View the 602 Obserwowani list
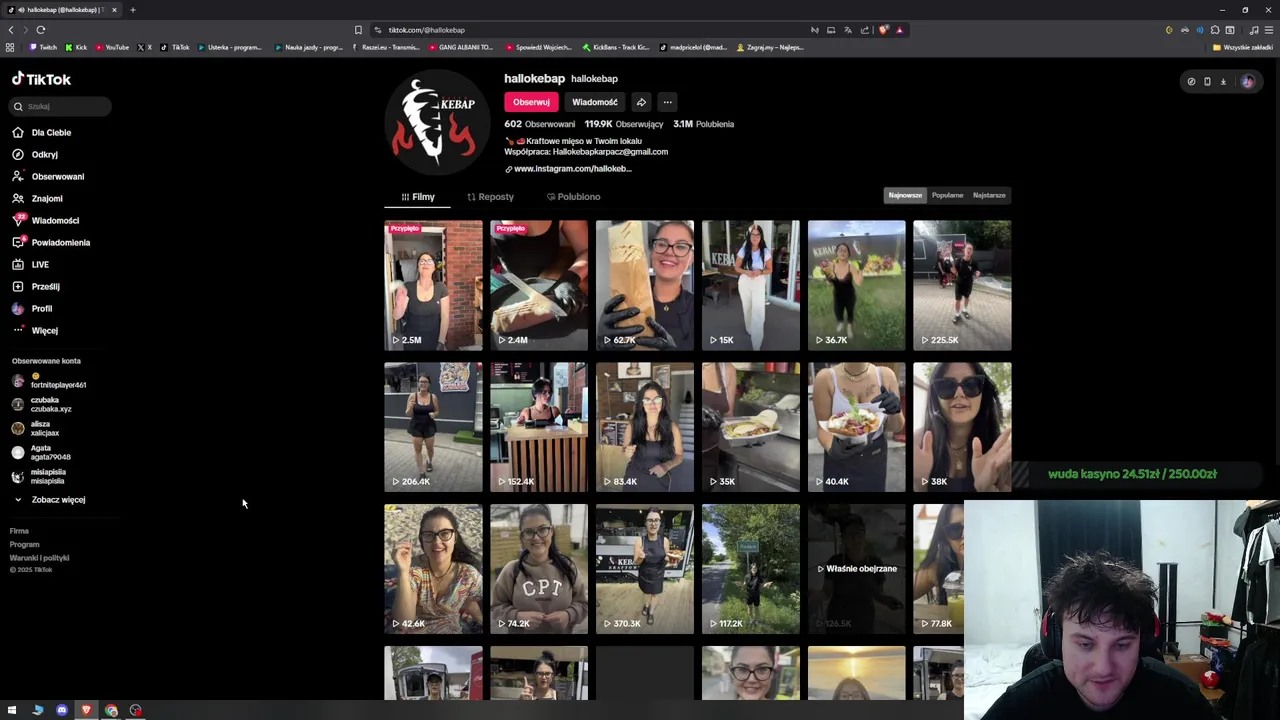This screenshot has width=1280, height=720. tap(539, 124)
